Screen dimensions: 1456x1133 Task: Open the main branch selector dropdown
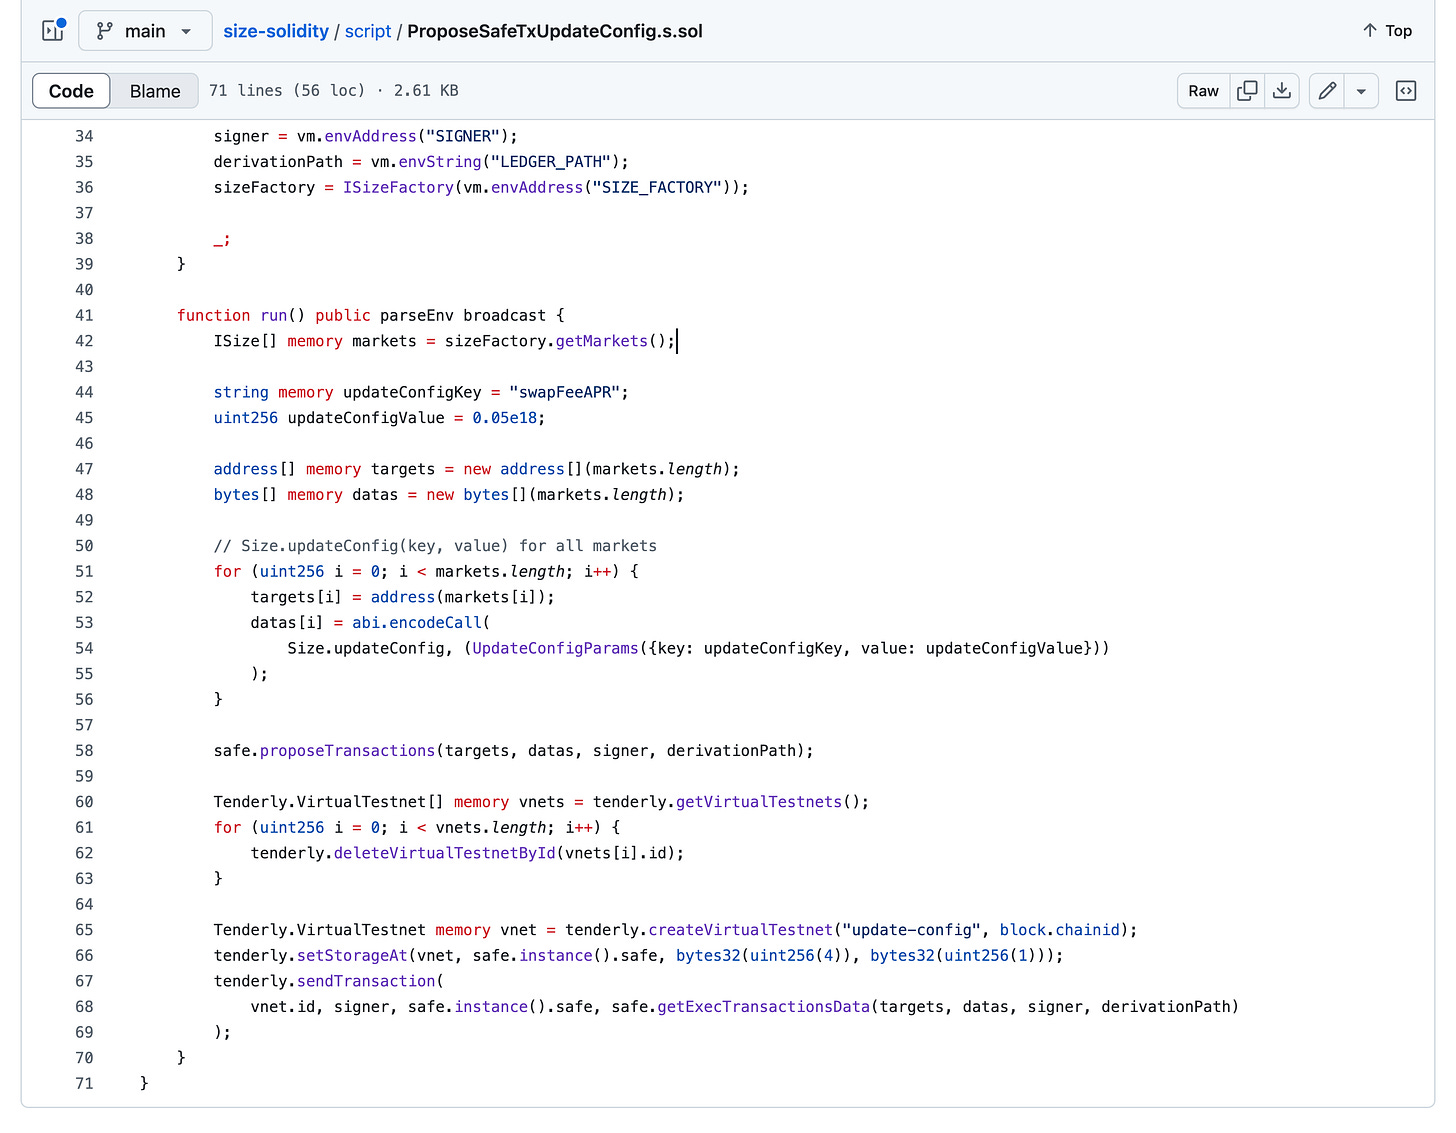[x=145, y=31]
